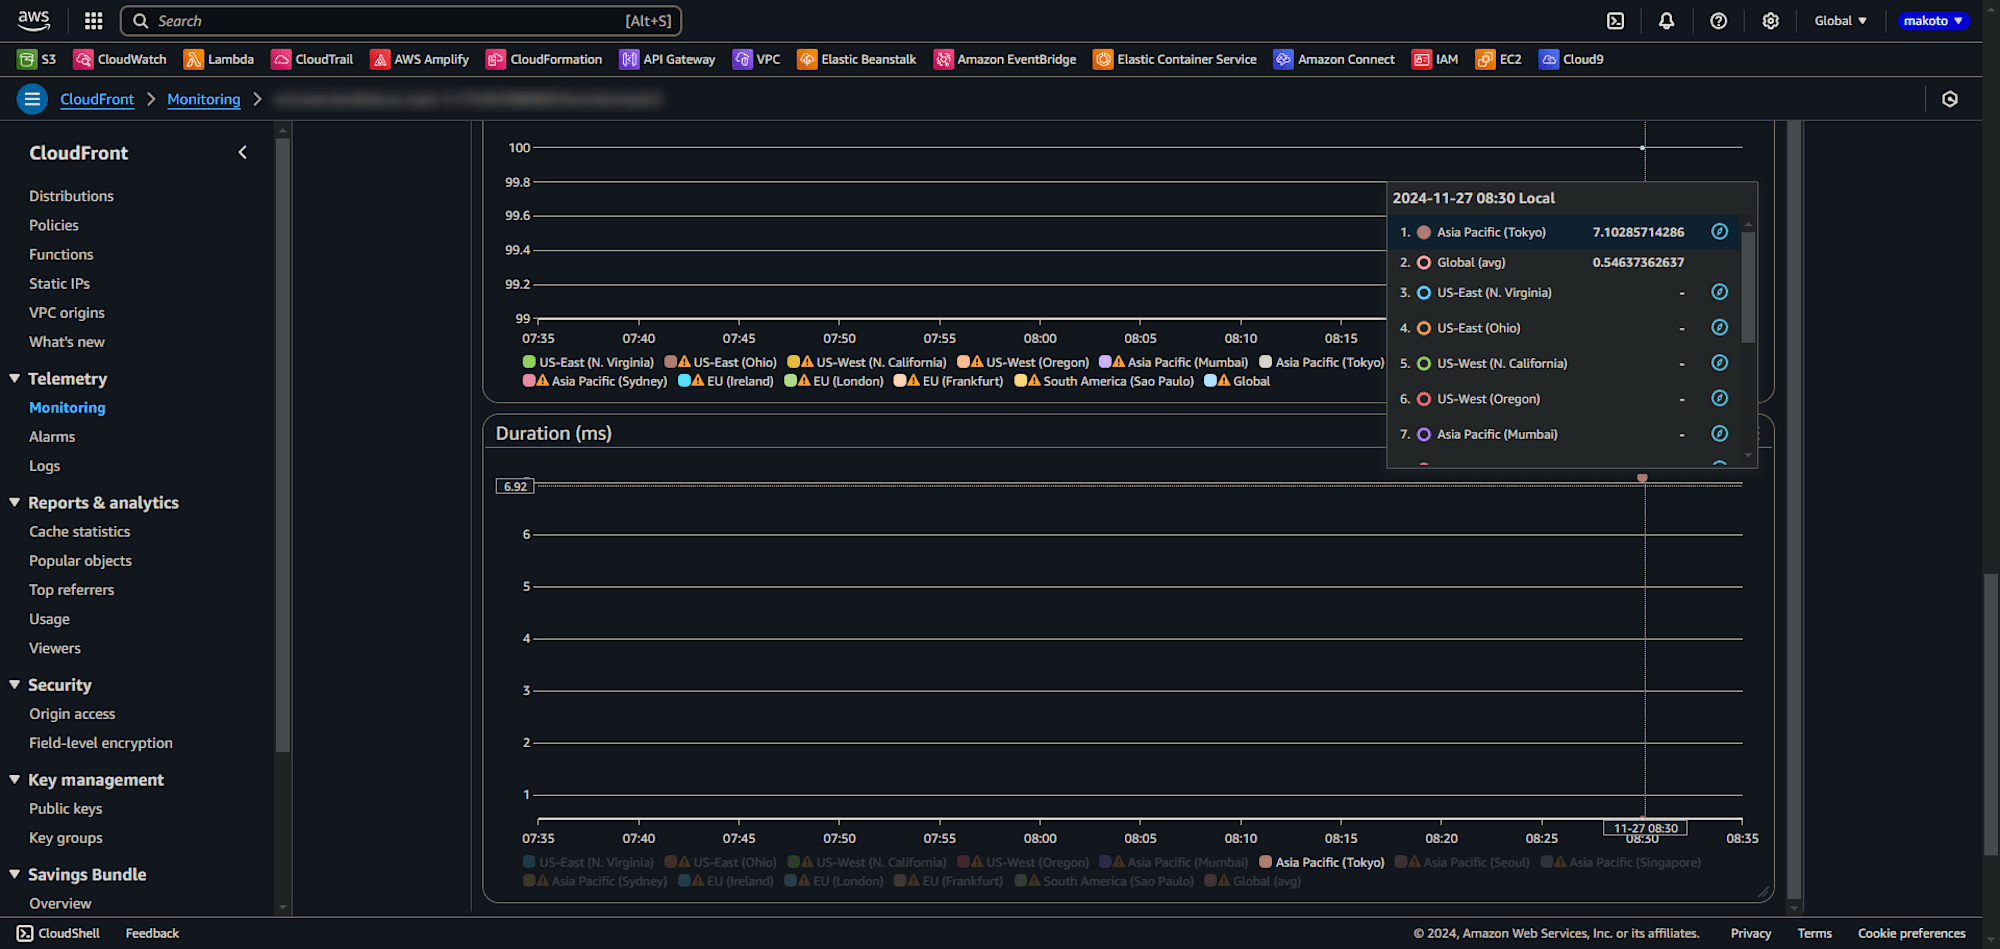This screenshot has width=2000, height=949.
Task: Open the settings gear
Action: click(x=1770, y=21)
